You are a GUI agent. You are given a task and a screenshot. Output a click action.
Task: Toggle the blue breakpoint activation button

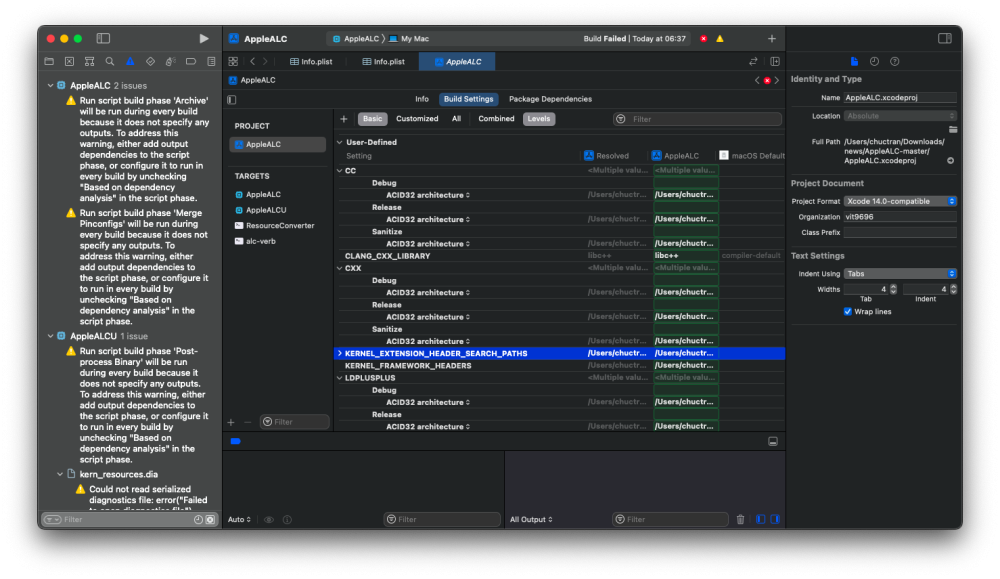point(235,441)
